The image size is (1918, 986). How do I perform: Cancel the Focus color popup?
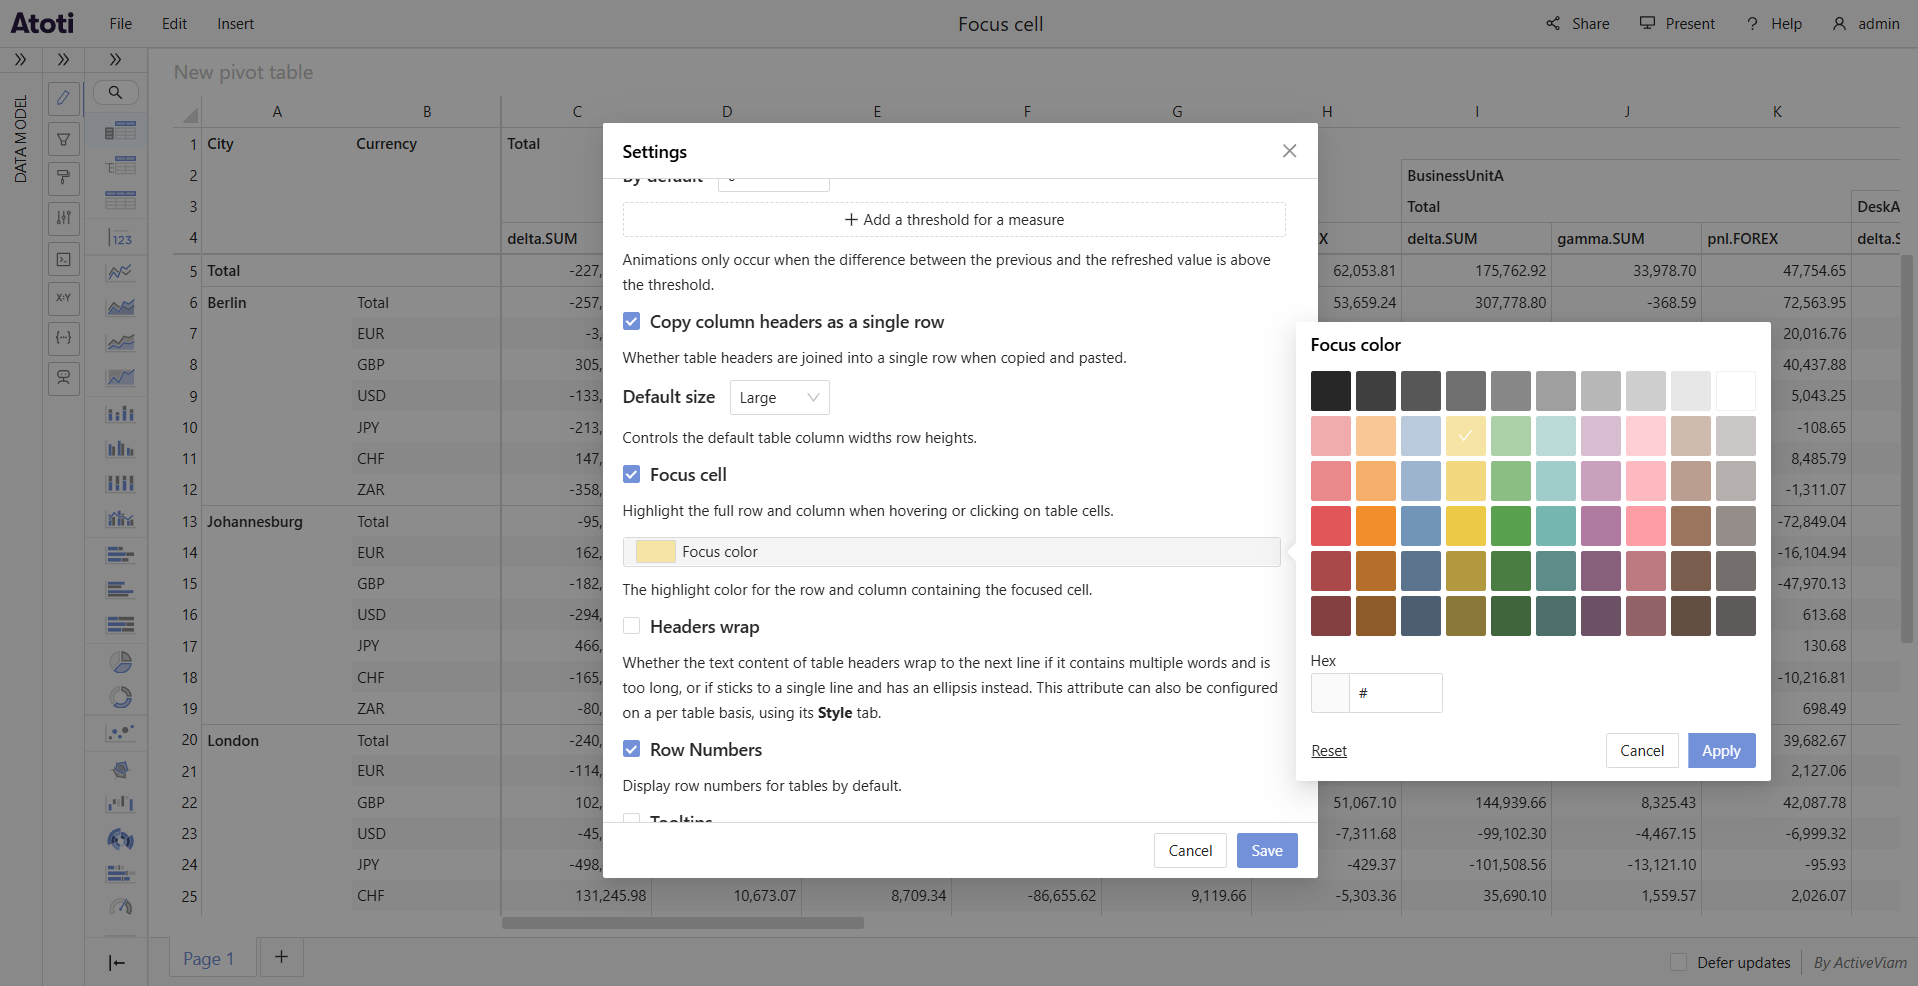coord(1642,751)
